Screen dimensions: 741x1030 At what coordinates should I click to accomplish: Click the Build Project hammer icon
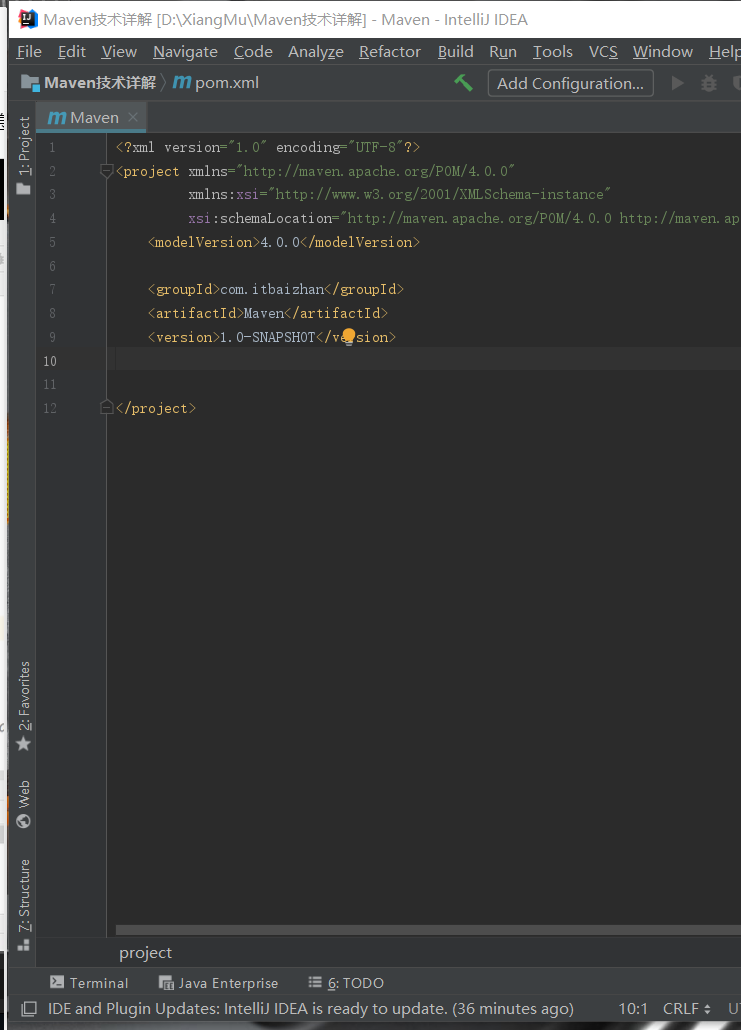[463, 83]
